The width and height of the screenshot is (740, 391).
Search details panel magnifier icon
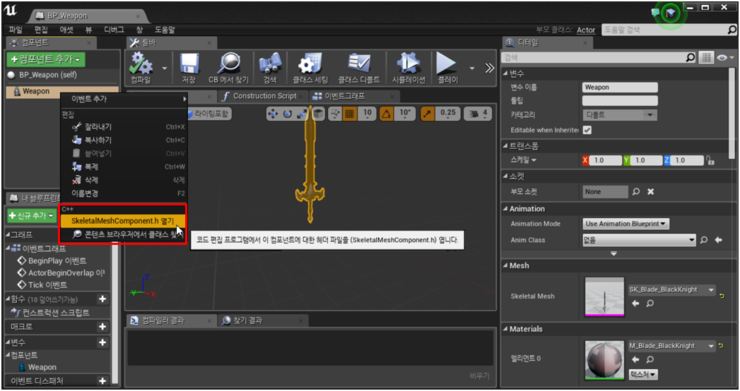pos(690,58)
